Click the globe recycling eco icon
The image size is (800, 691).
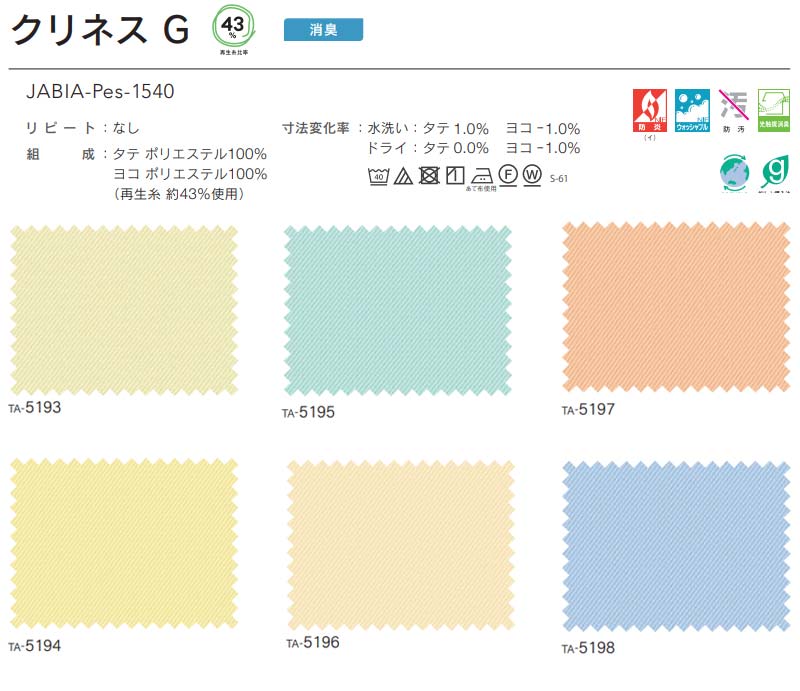click(x=735, y=172)
